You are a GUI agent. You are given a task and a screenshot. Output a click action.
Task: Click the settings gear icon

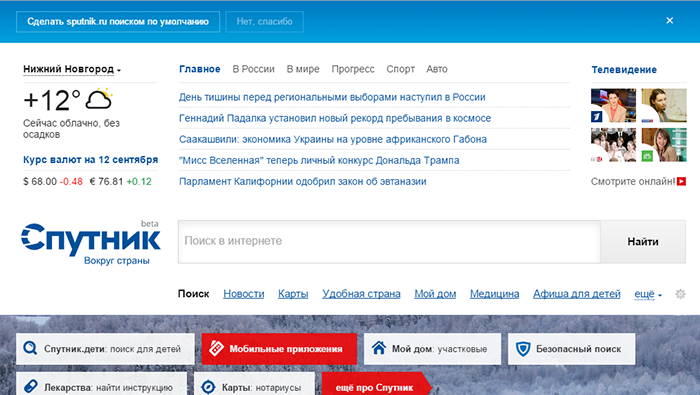[x=680, y=294]
